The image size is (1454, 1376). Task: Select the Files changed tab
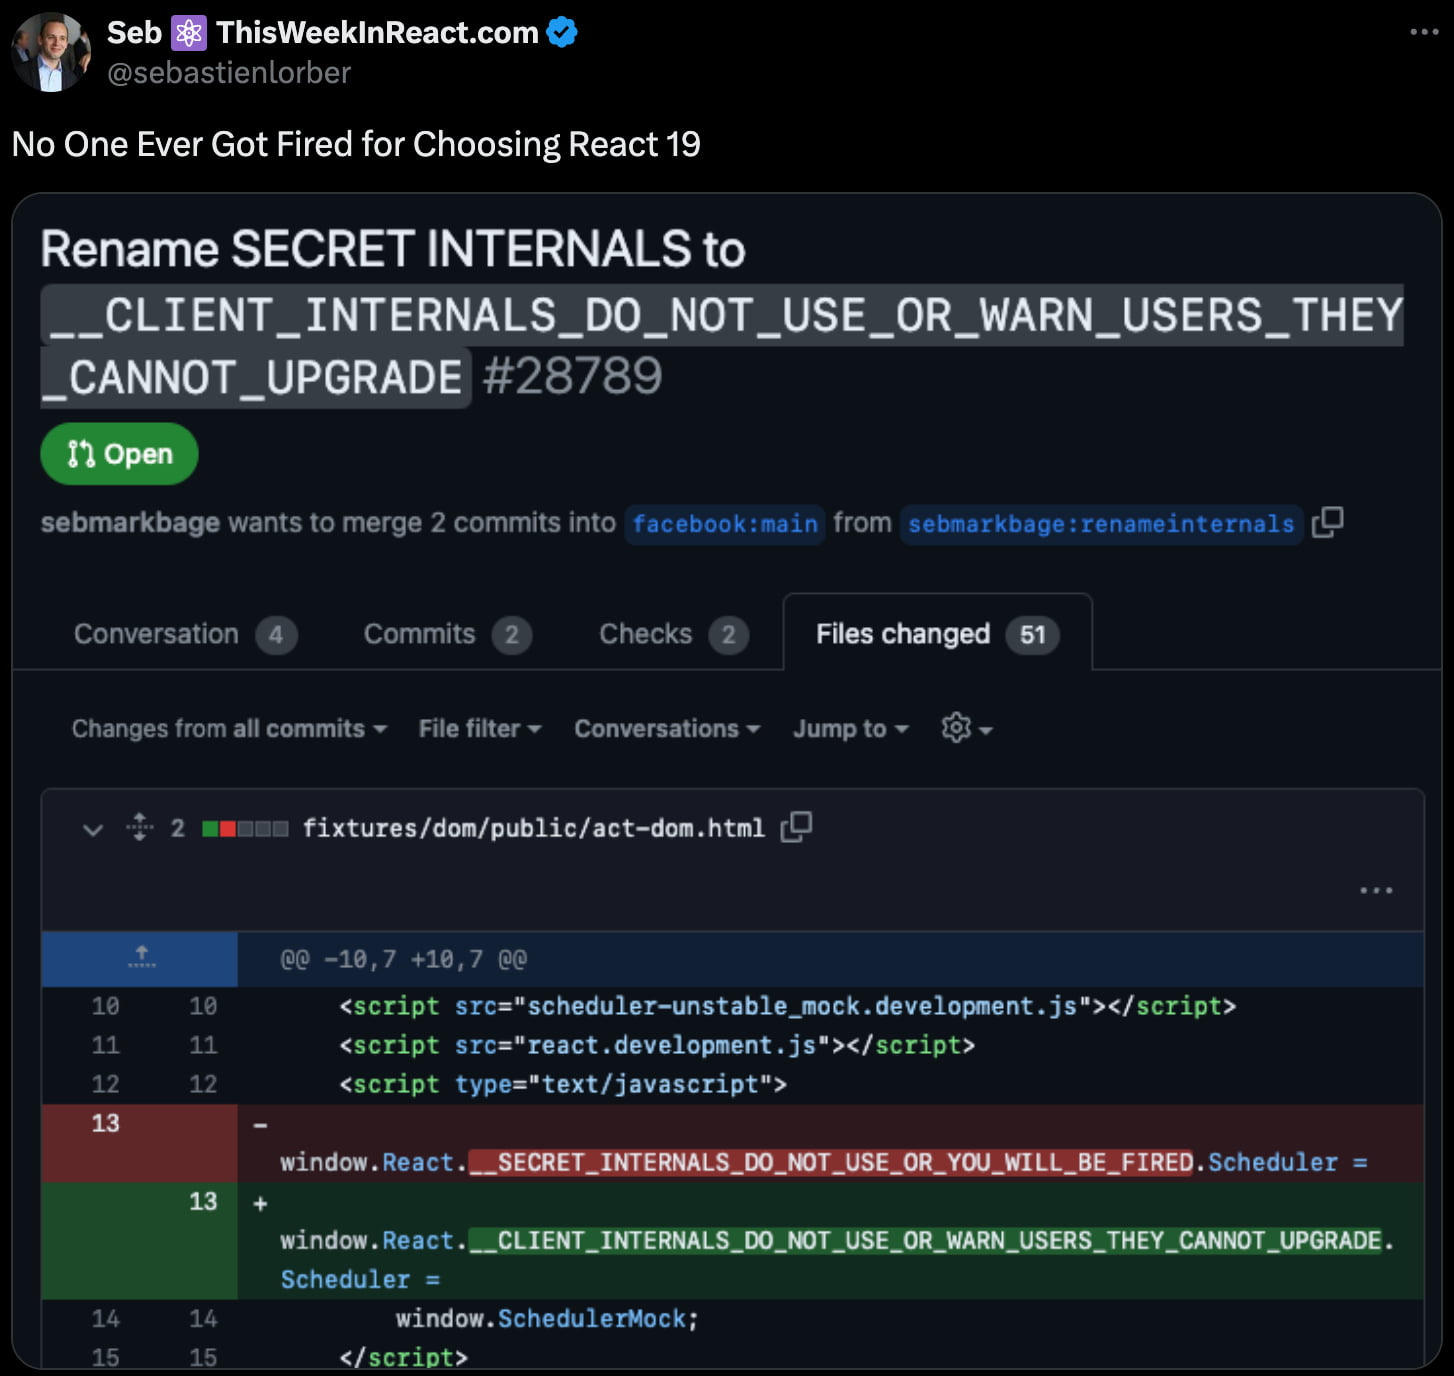[x=937, y=634]
